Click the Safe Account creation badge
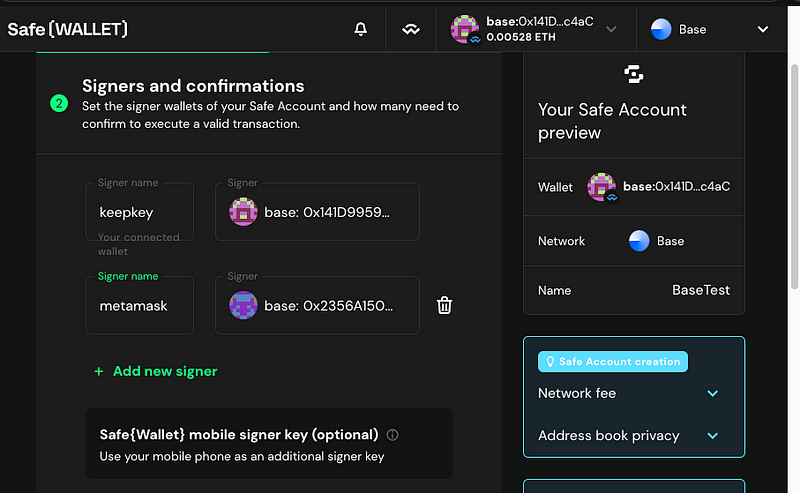The width and height of the screenshot is (800, 493). tap(612, 361)
